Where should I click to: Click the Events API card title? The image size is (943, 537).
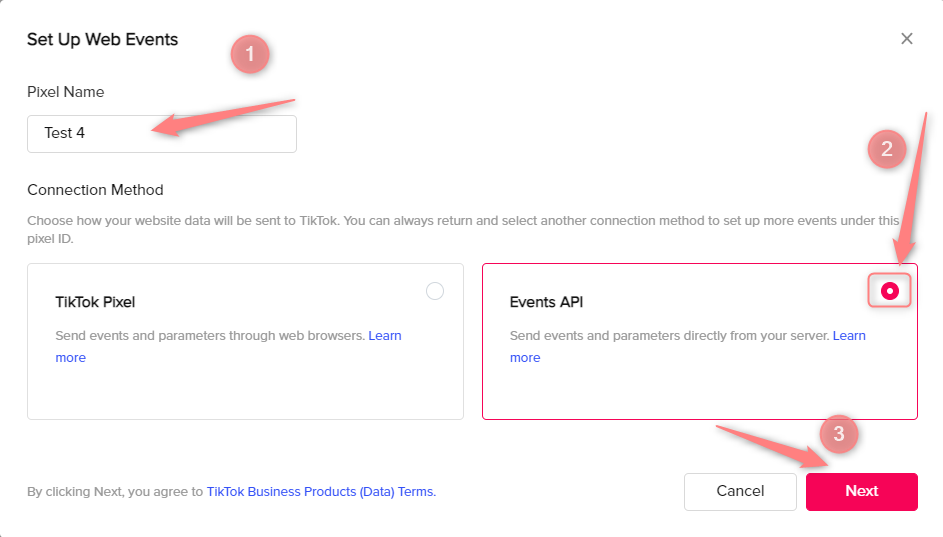546,302
